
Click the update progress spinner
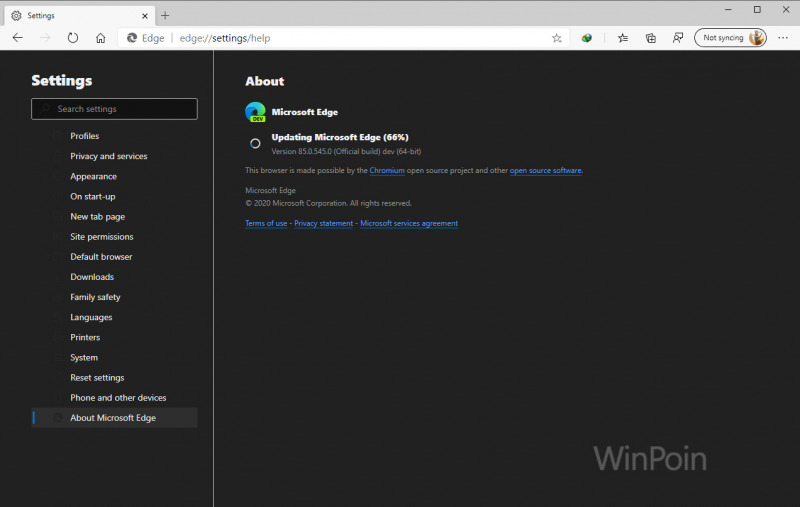255,144
